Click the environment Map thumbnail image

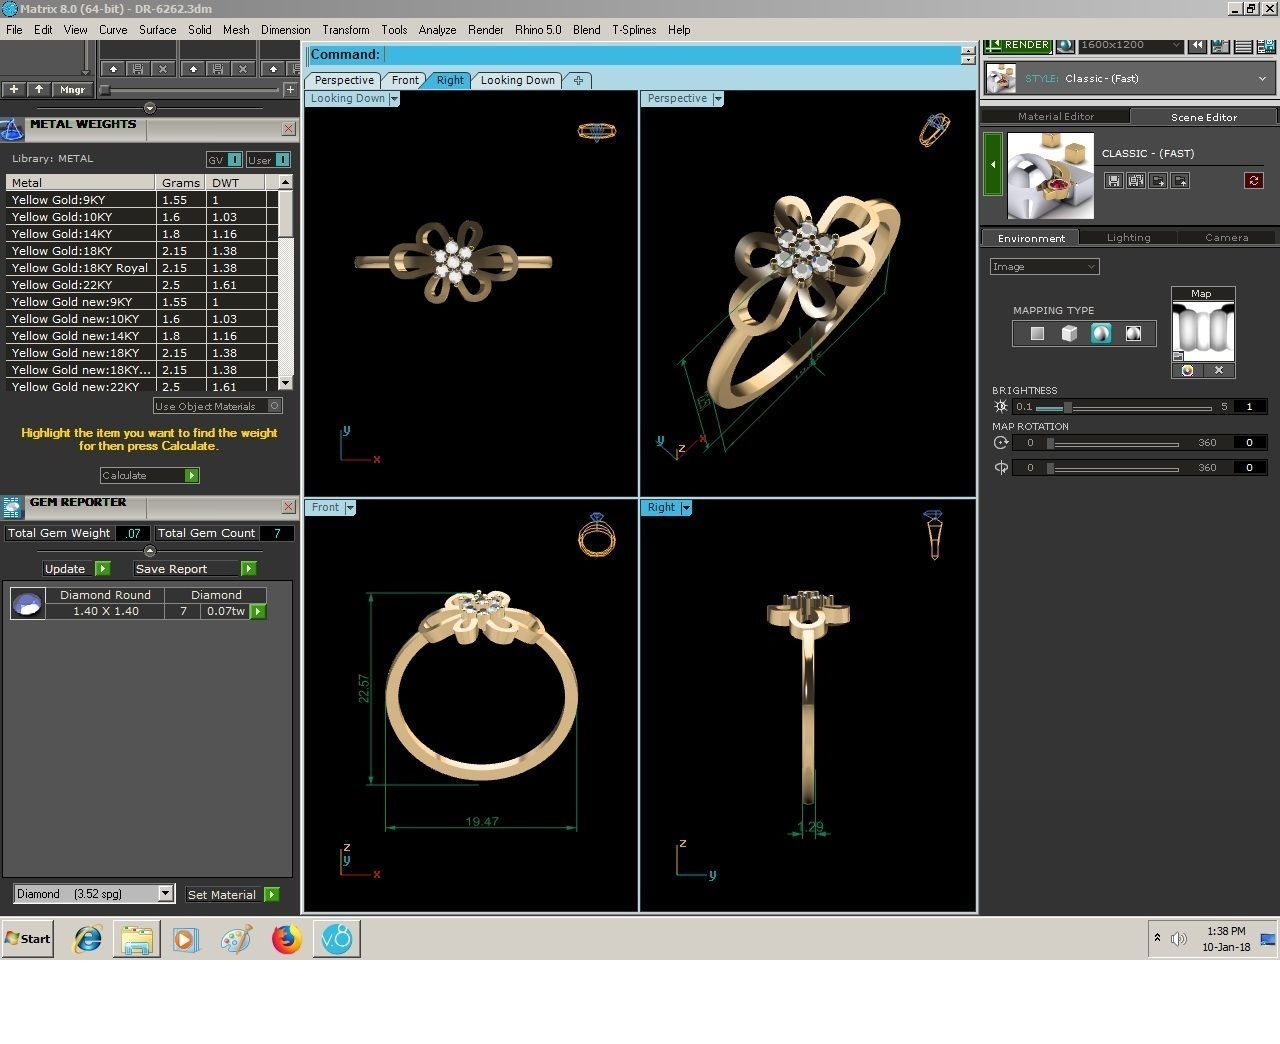click(1203, 331)
